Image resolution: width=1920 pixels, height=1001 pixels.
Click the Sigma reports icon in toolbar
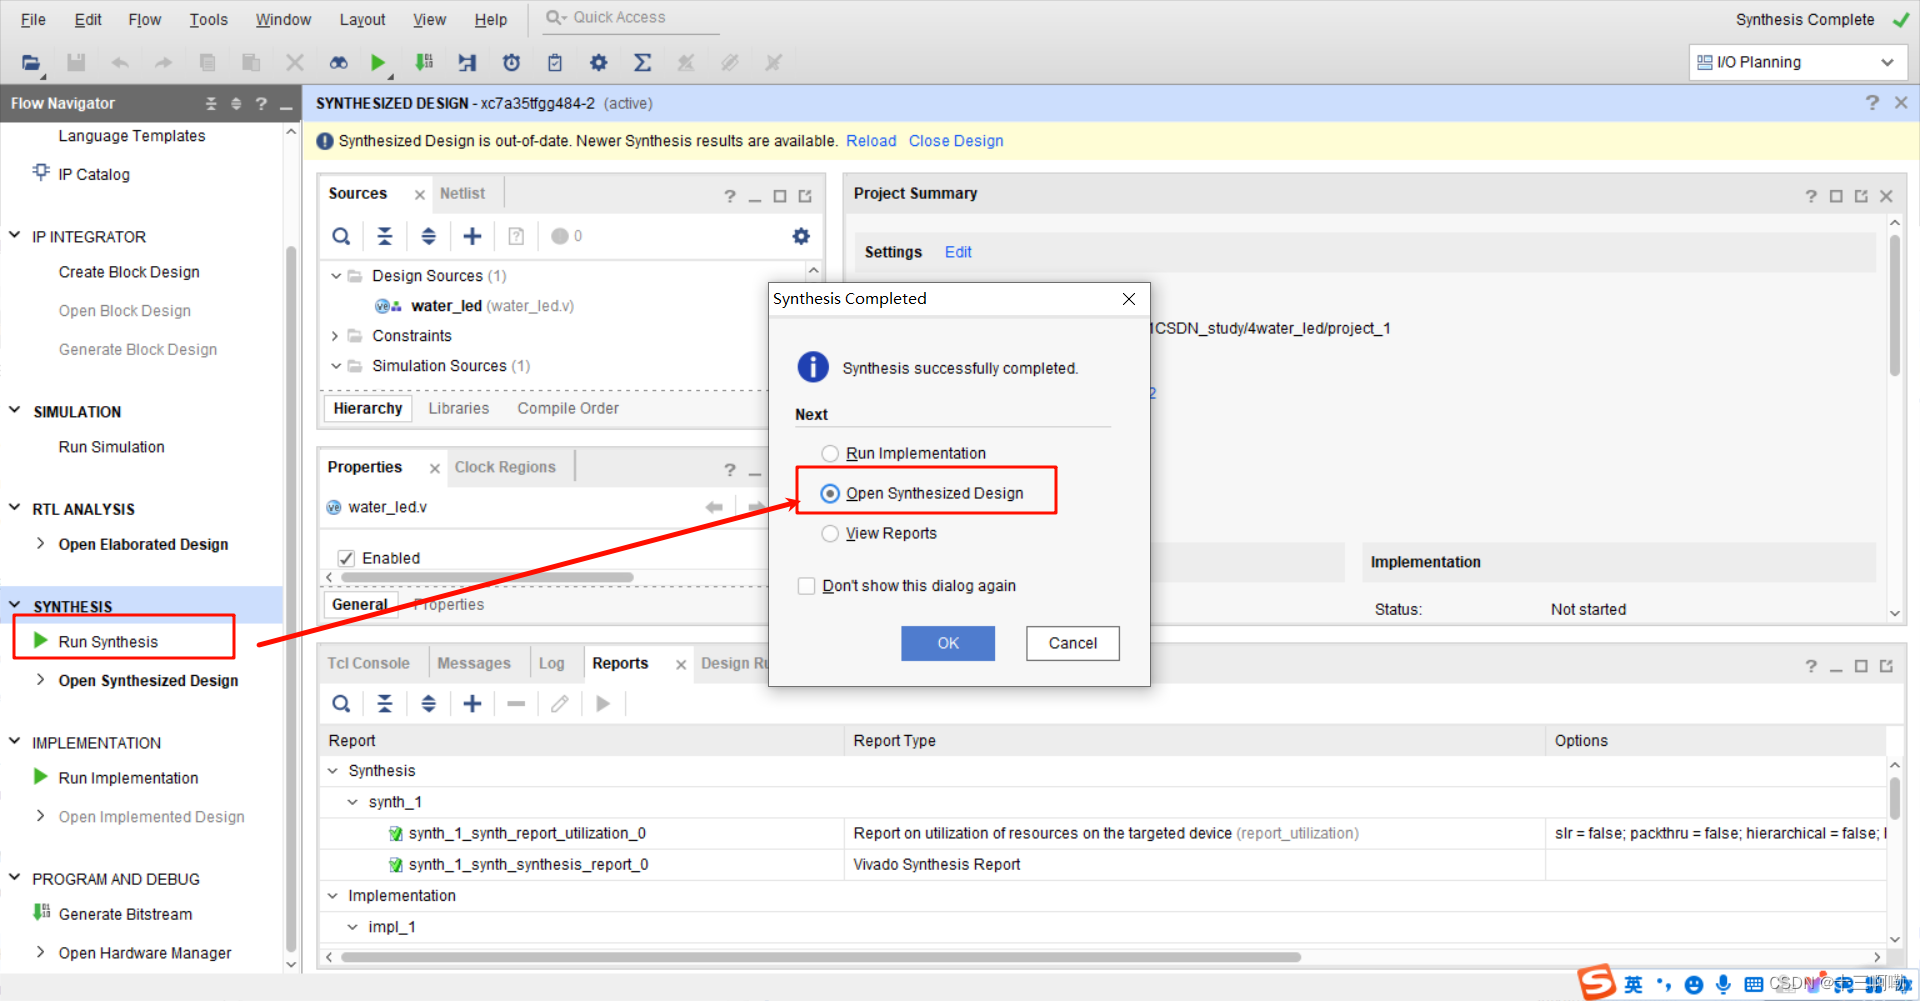(642, 63)
